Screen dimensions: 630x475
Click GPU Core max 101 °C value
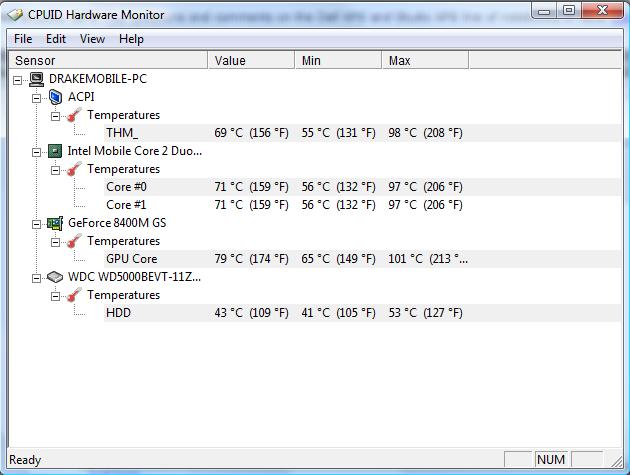[x=428, y=259]
